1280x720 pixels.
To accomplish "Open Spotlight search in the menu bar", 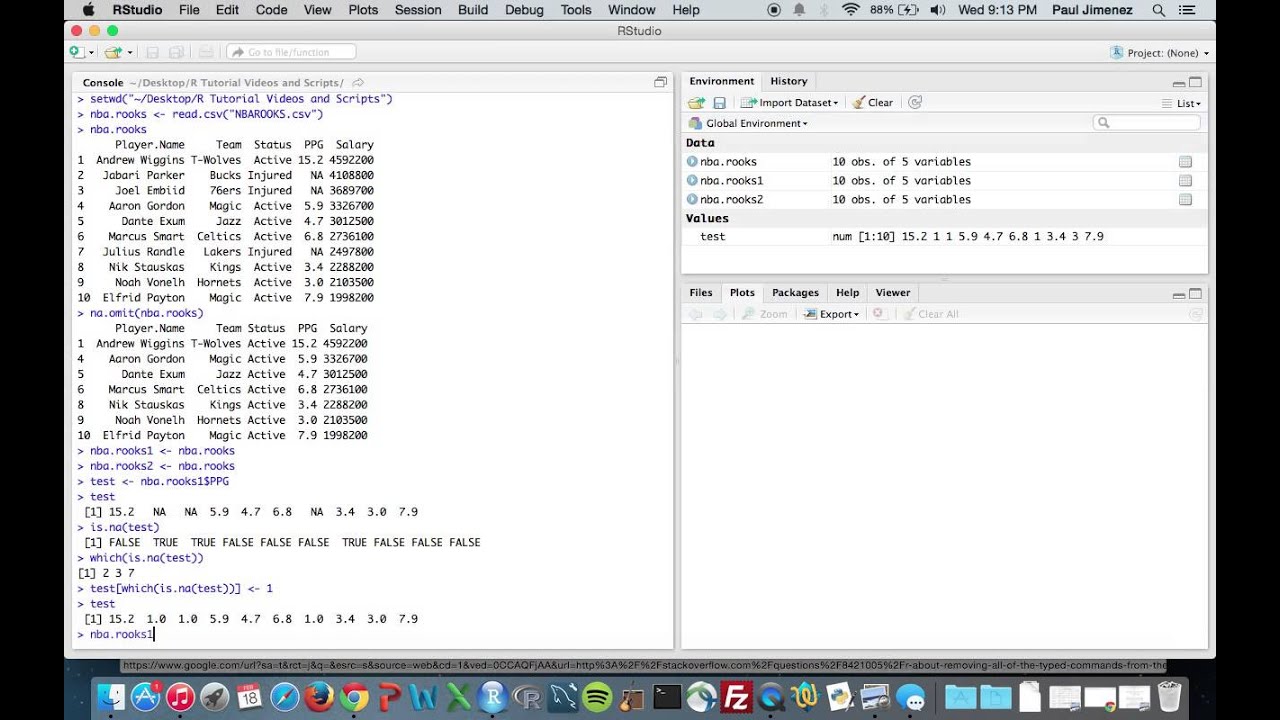I will (x=1159, y=10).
